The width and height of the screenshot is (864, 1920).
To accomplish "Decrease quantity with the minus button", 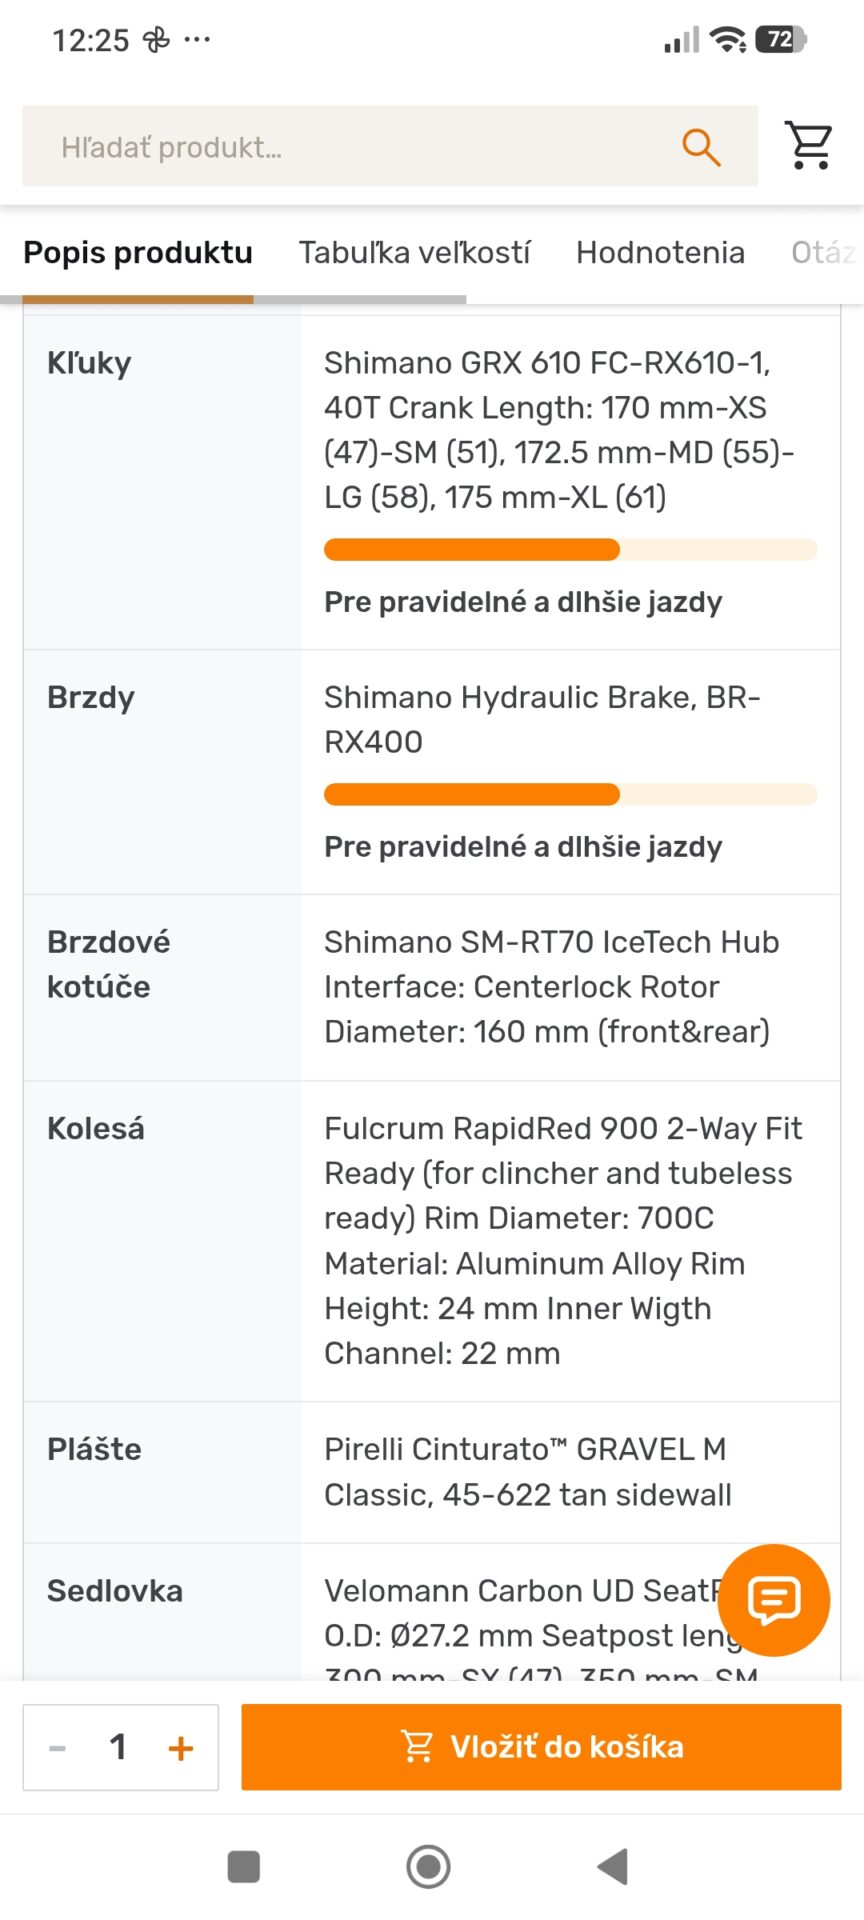I will (57, 1747).
